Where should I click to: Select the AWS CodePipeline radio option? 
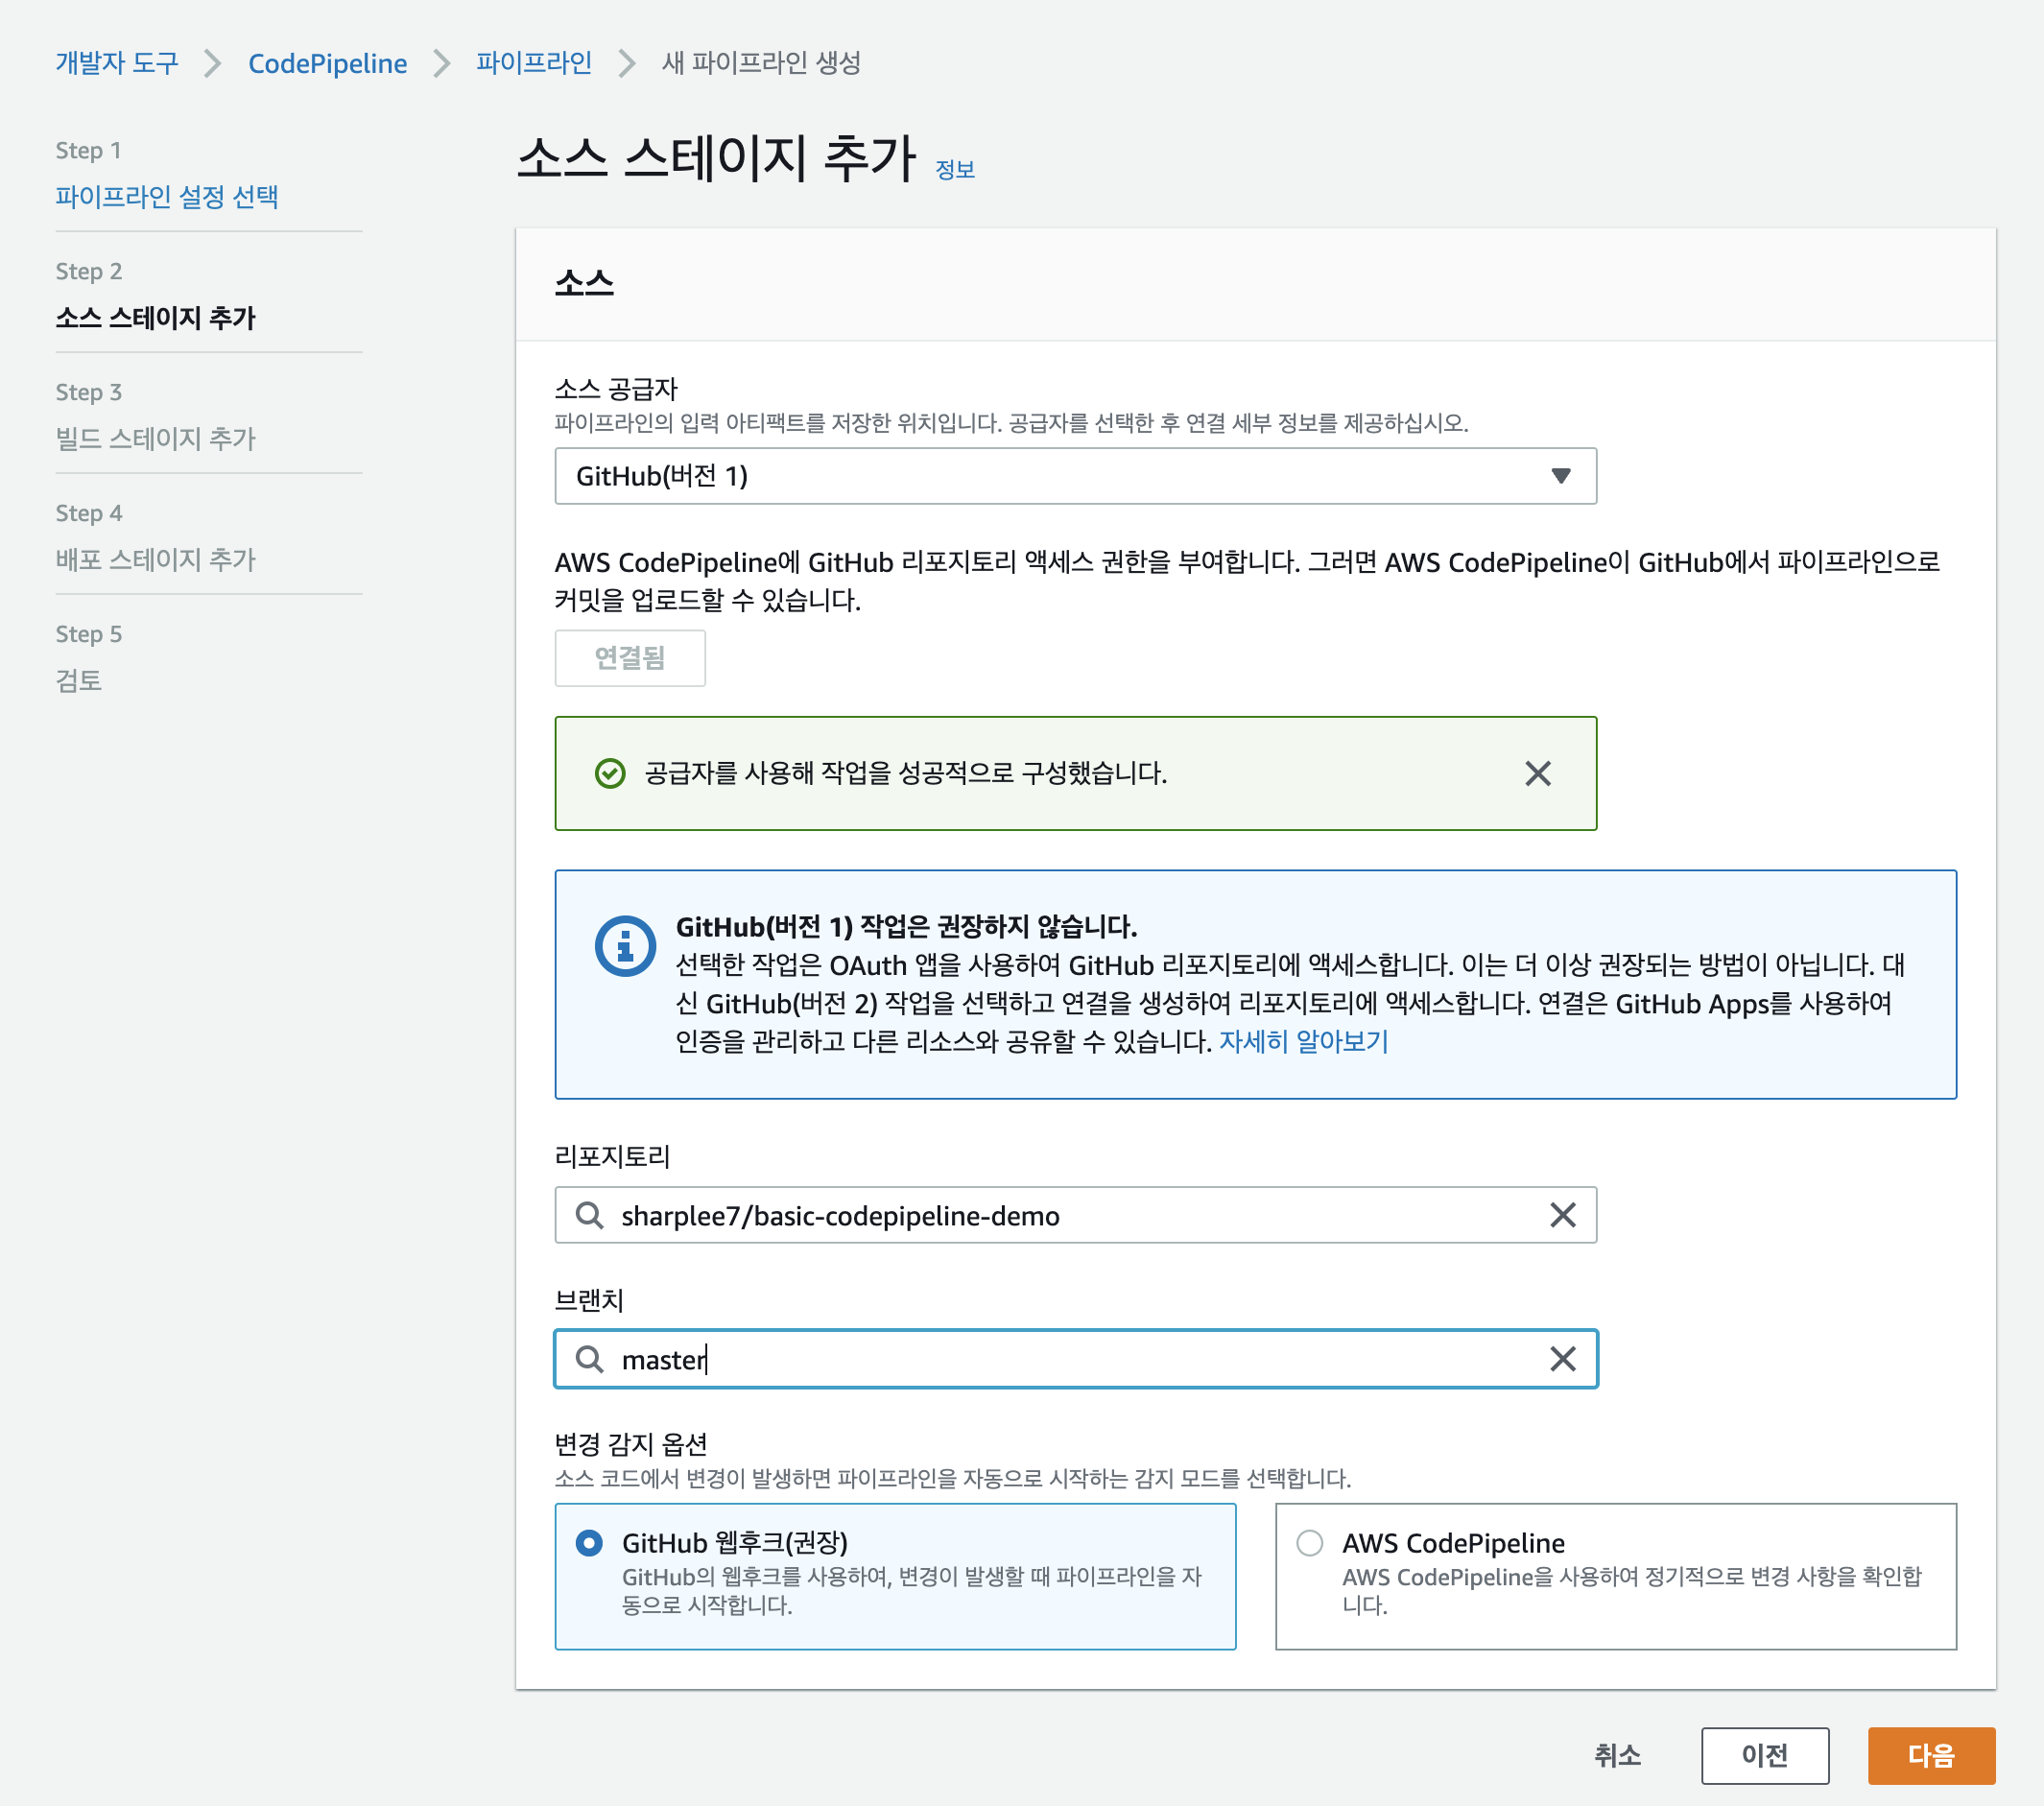tap(1309, 1543)
